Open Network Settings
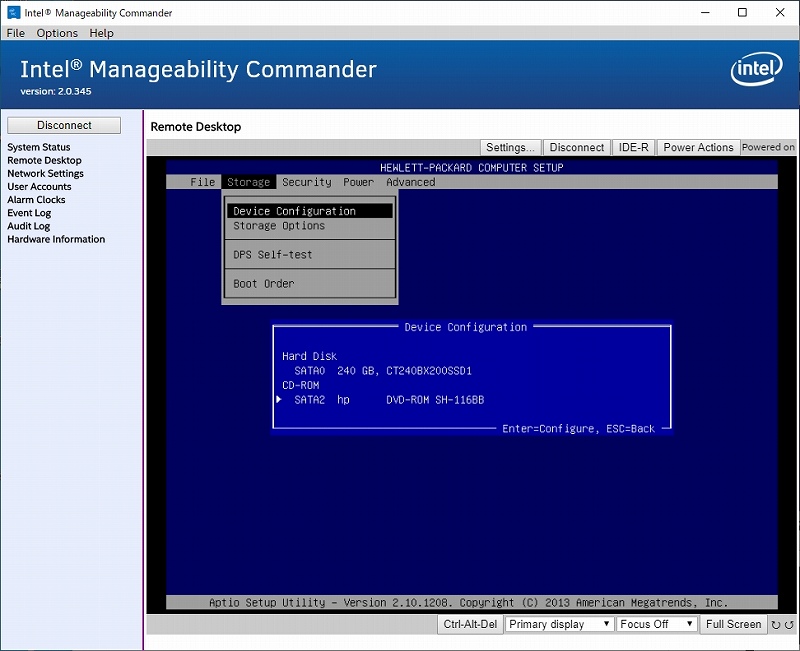800x651 pixels. (45, 173)
